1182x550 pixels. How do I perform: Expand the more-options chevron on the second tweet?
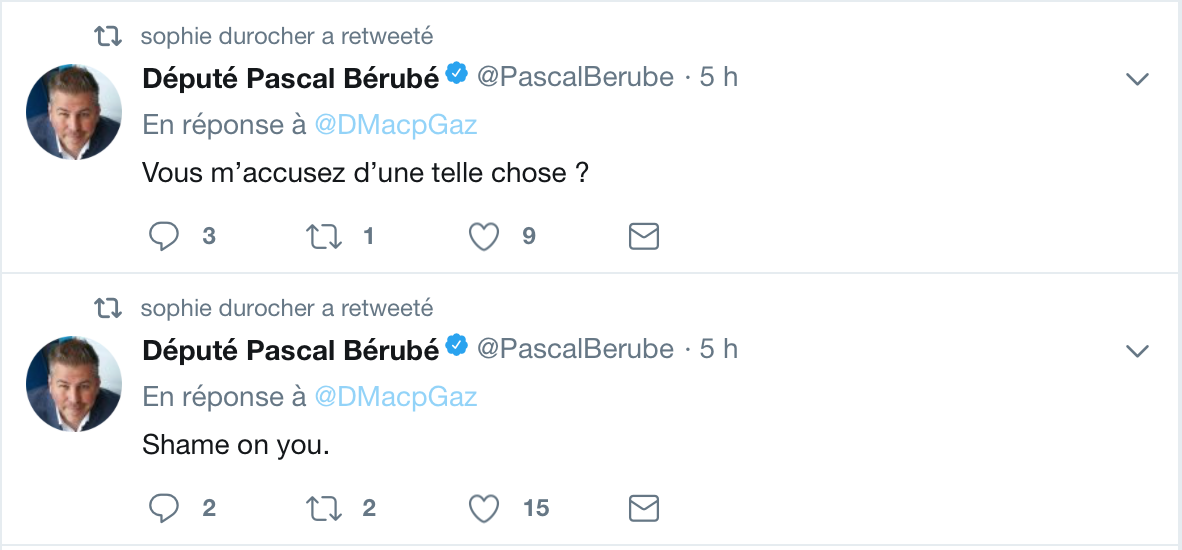[1137, 350]
